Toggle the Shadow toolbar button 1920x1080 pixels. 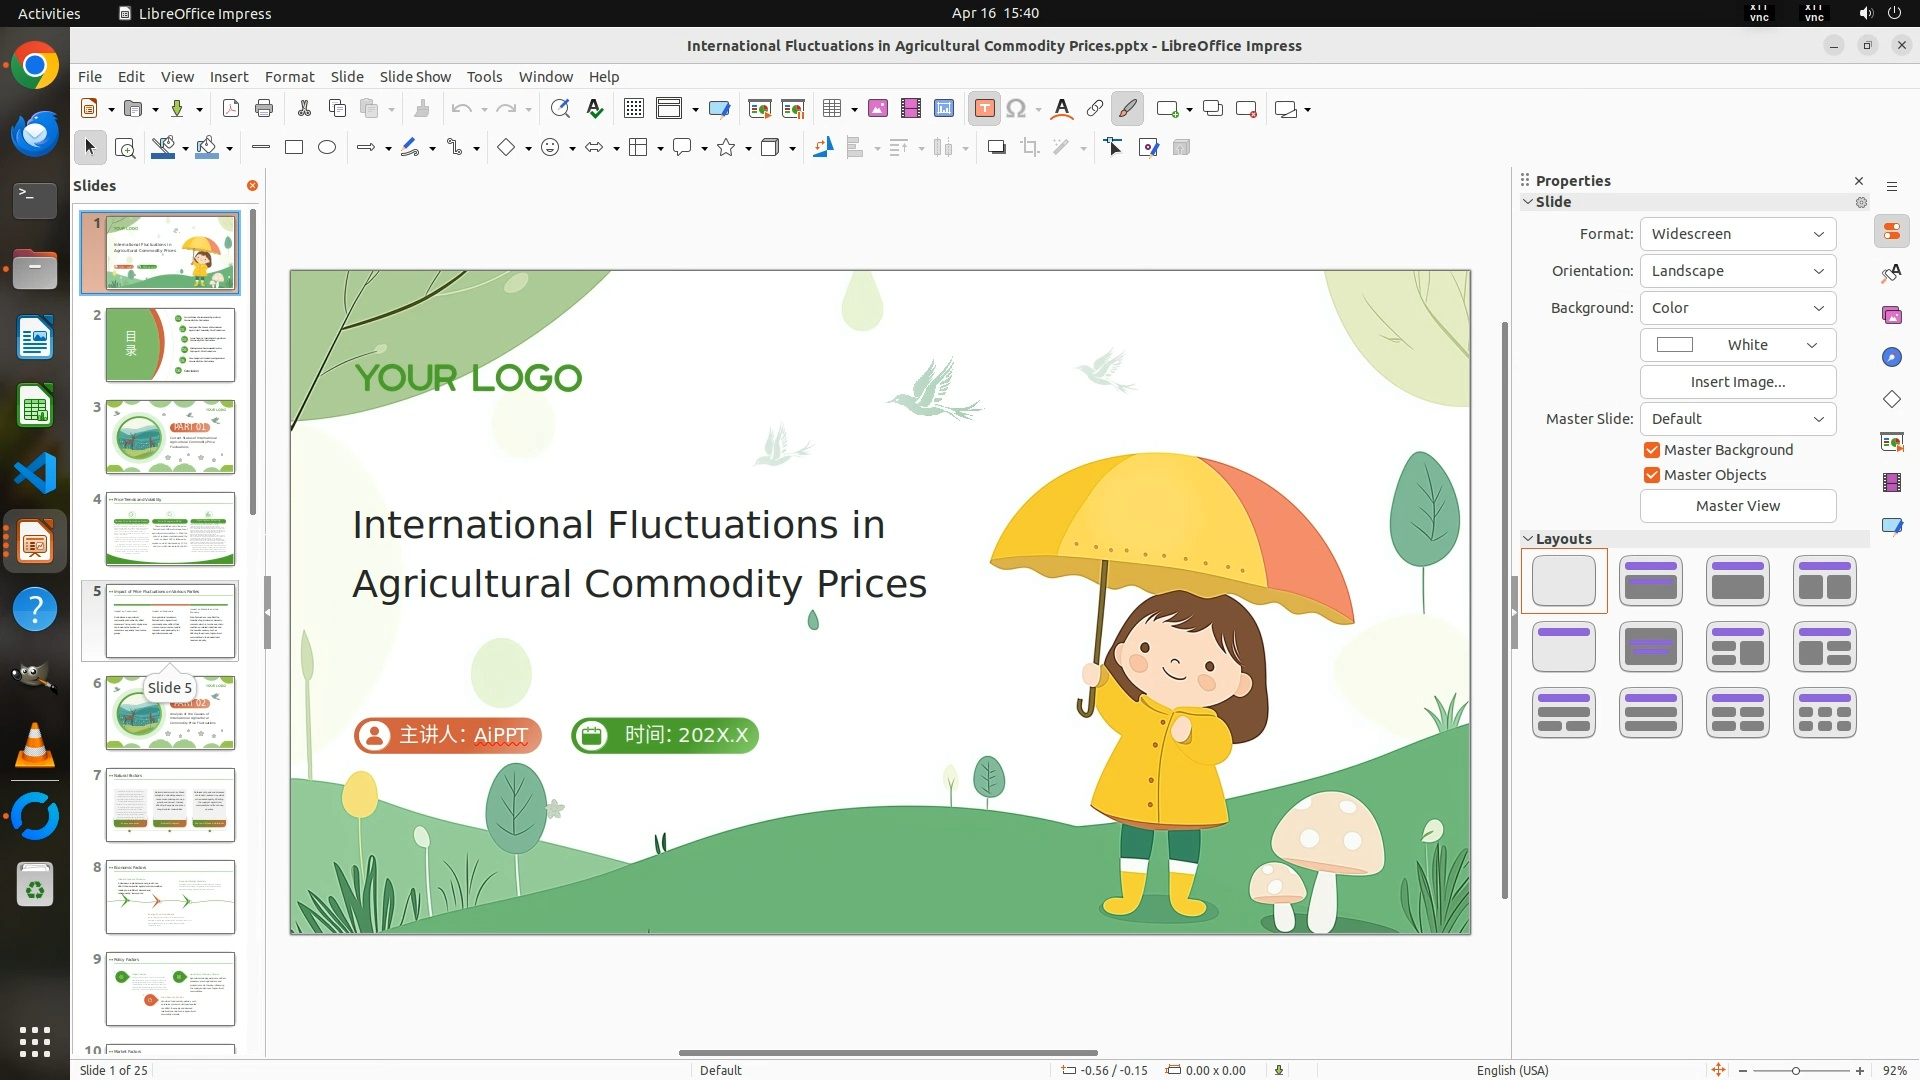(996, 148)
